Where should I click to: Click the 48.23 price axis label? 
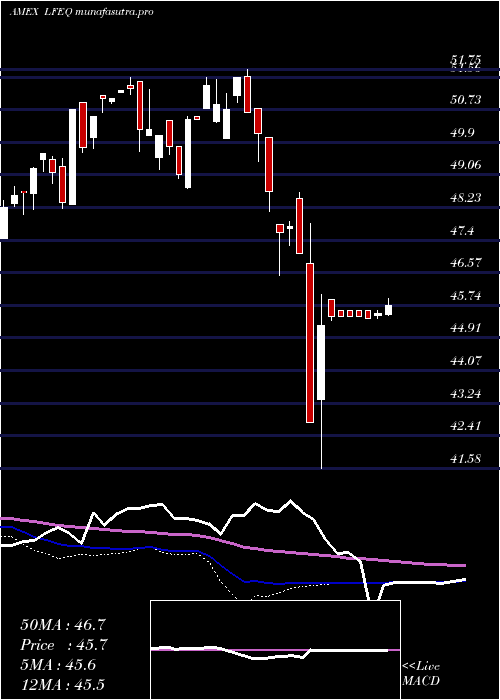coord(466,198)
